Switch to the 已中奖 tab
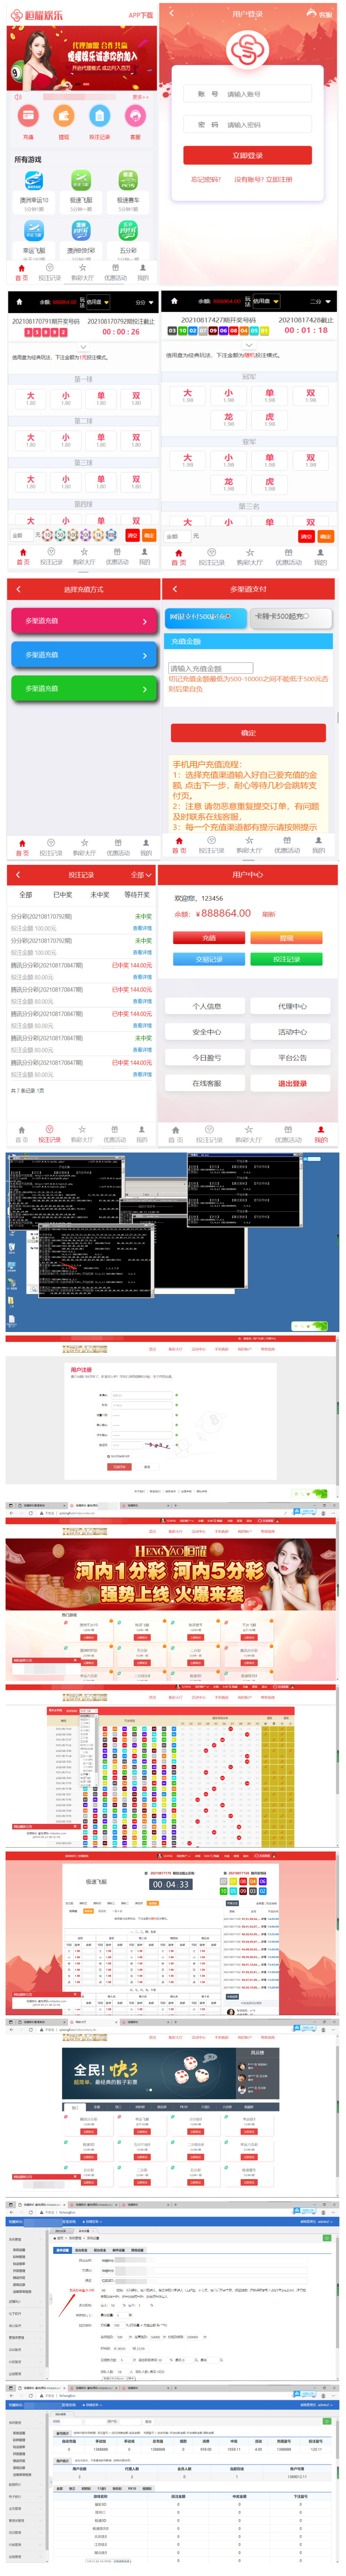The height and width of the screenshot is (2576, 346). tap(63, 895)
